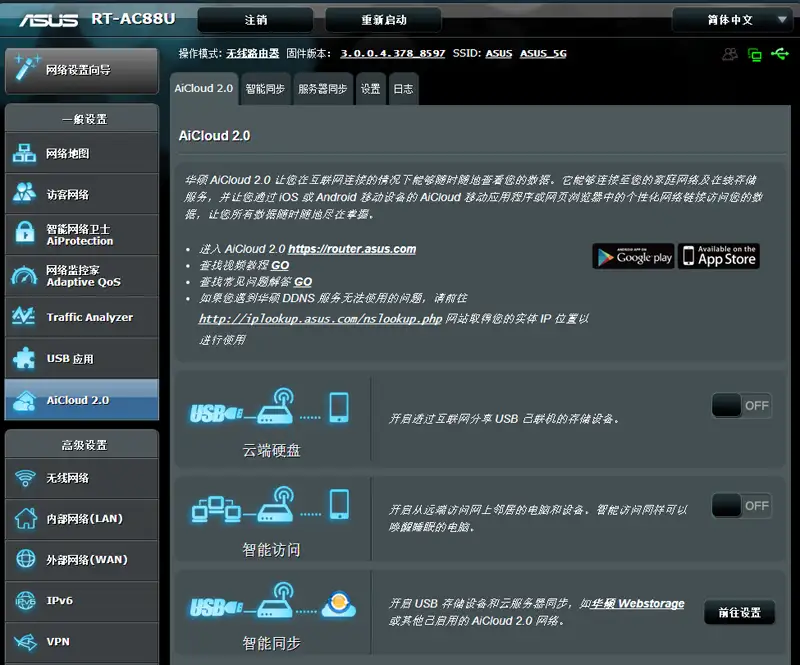Select 外部网络(WAN) menu label
This screenshot has width=800, height=665.
pyautogui.click(x=87, y=560)
